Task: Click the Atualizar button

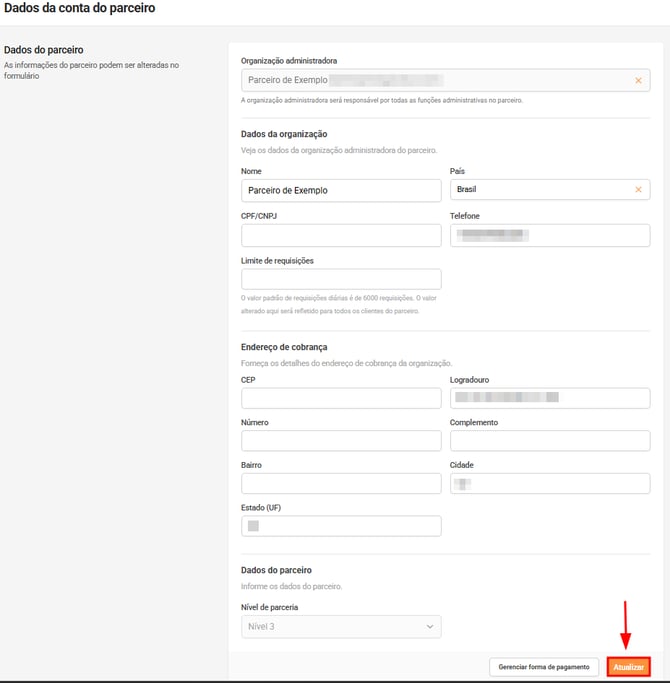Action: click(629, 667)
